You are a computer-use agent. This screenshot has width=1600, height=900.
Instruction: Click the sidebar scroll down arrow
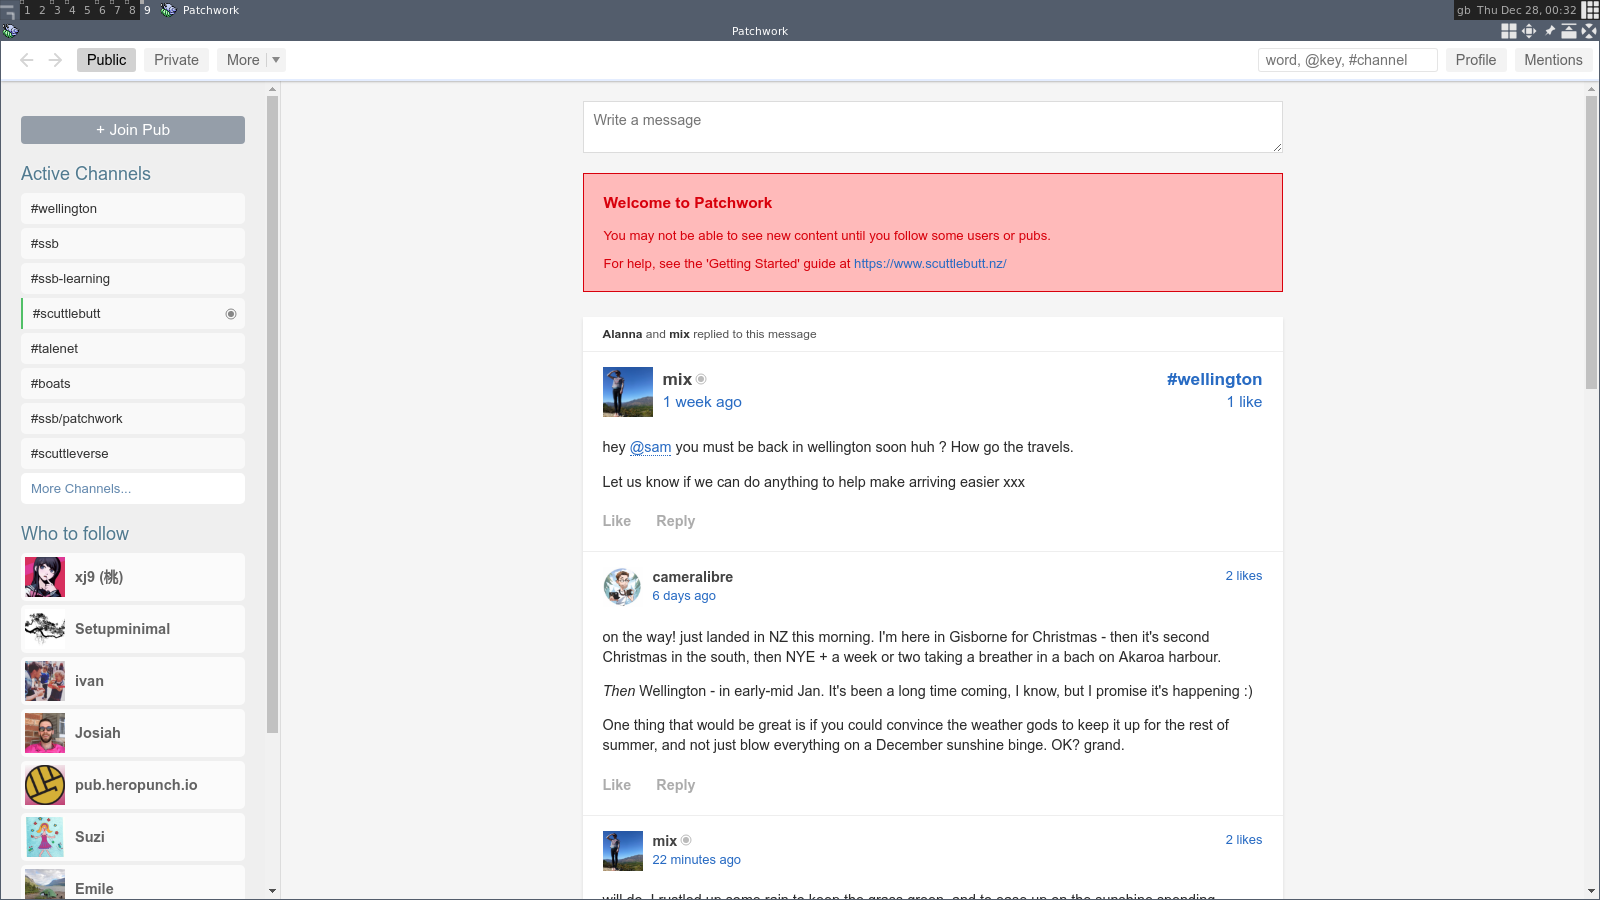click(273, 891)
